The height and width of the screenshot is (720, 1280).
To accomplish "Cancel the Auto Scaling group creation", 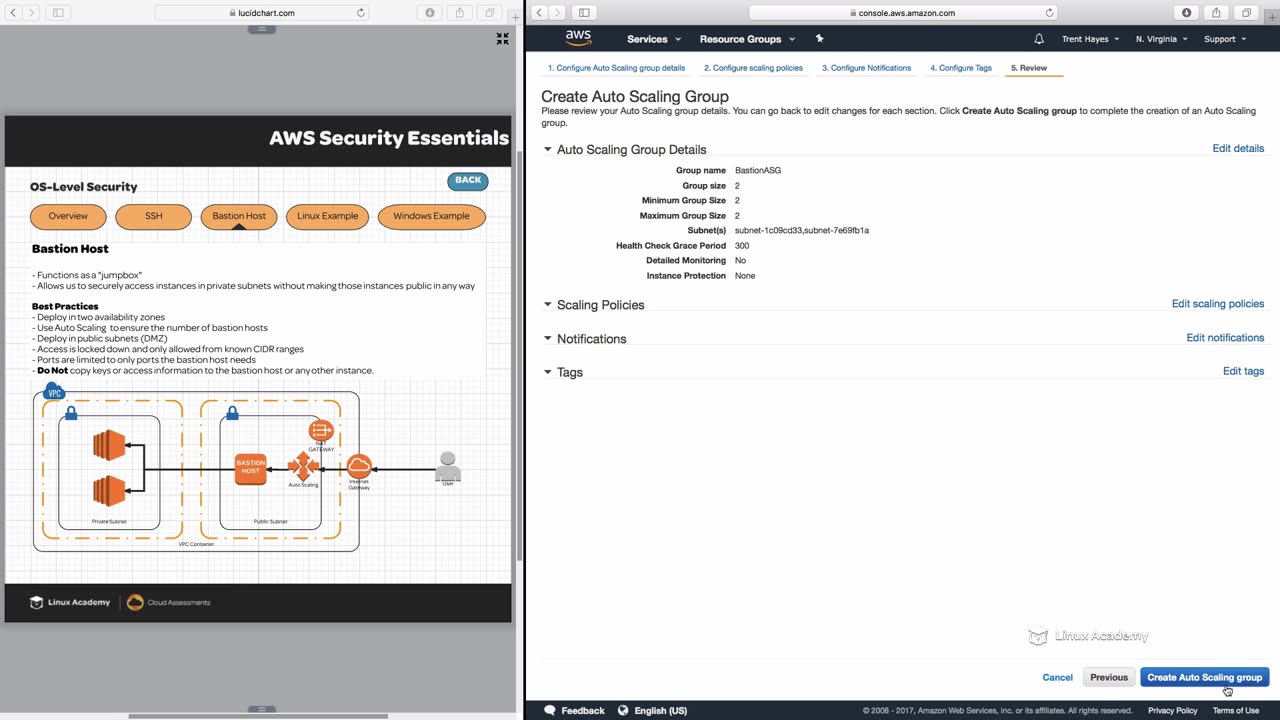I will 1057,677.
